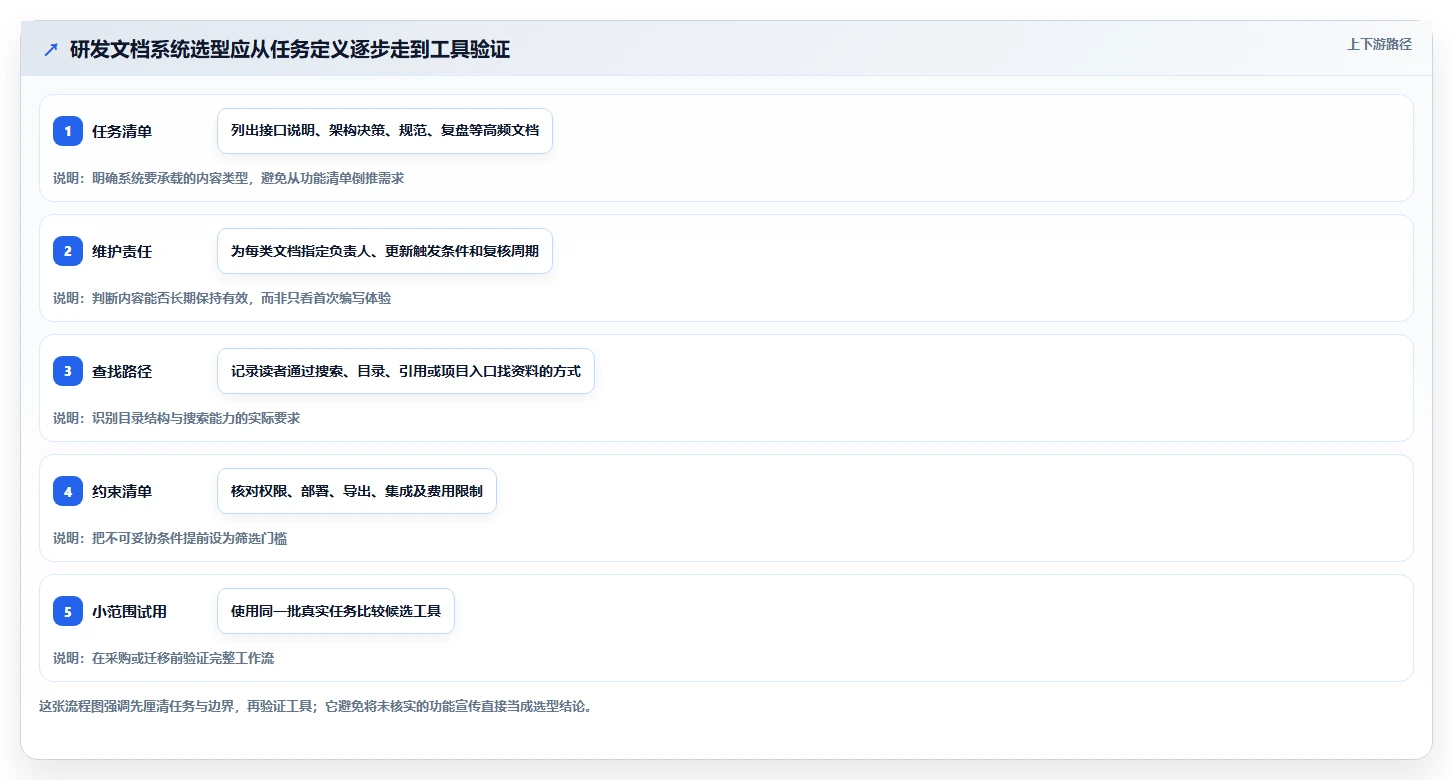Click the 使用同一批真实任务比较候选工具 box
Image resolution: width=1453 pixels, height=780 pixels.
[x=336, y=611]
